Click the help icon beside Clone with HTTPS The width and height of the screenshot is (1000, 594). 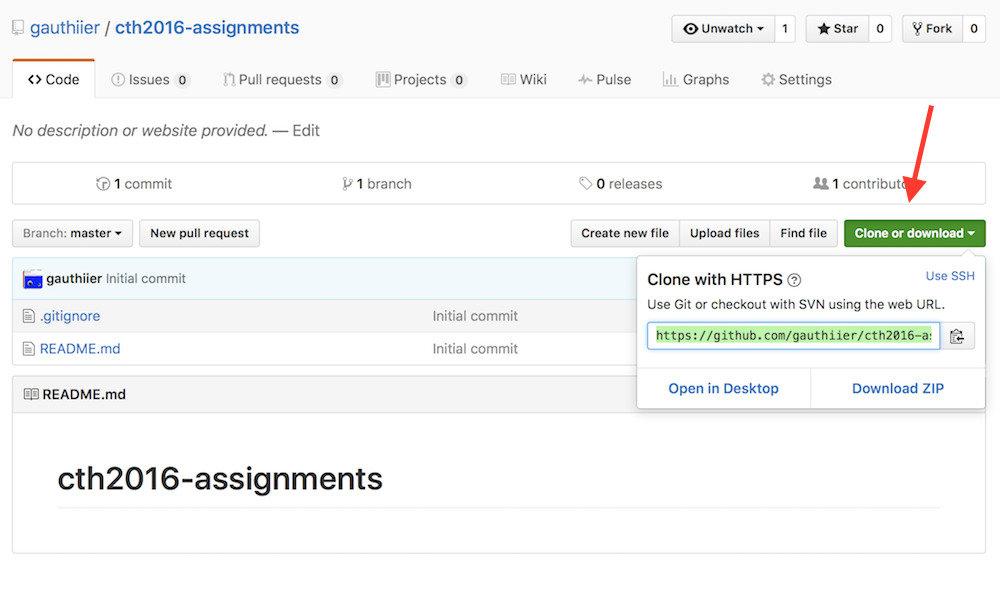pyautogui.click(x=794, y=281)
